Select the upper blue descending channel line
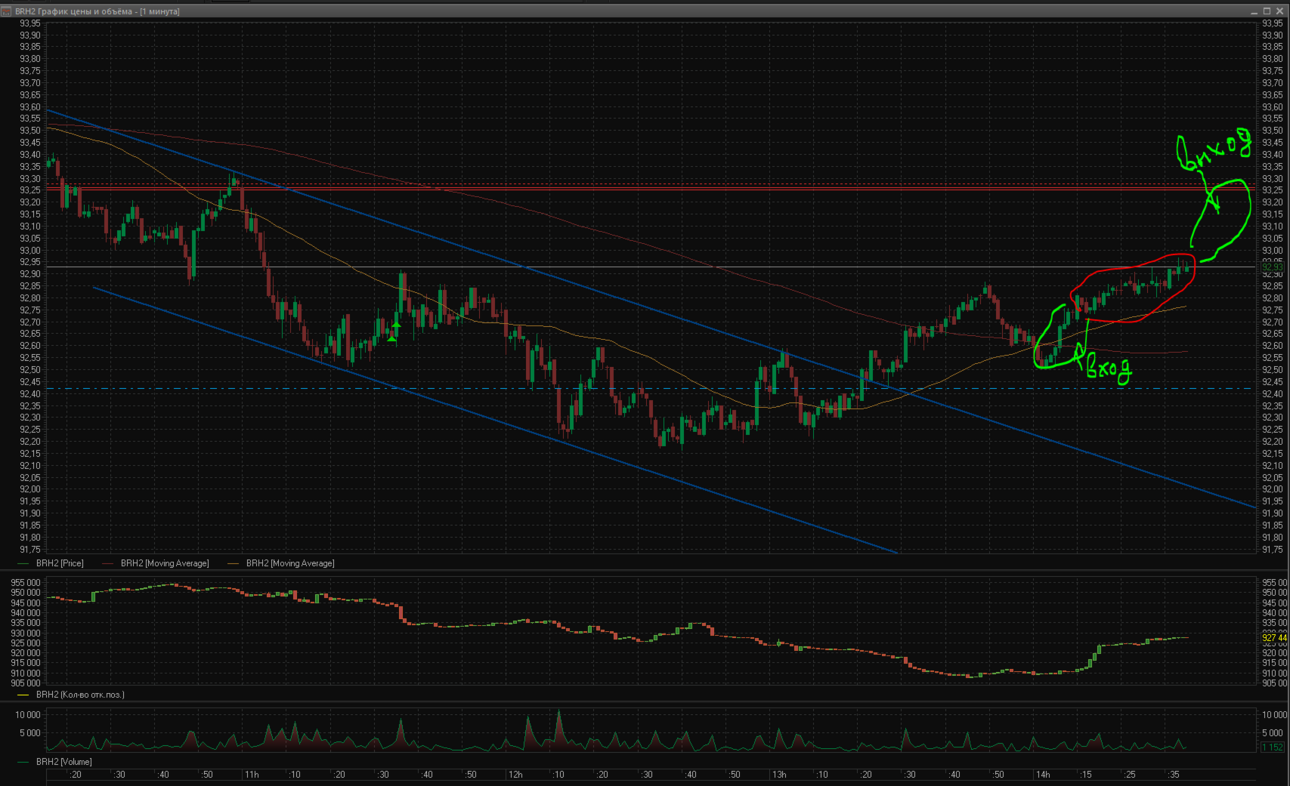 pos(650,309)
